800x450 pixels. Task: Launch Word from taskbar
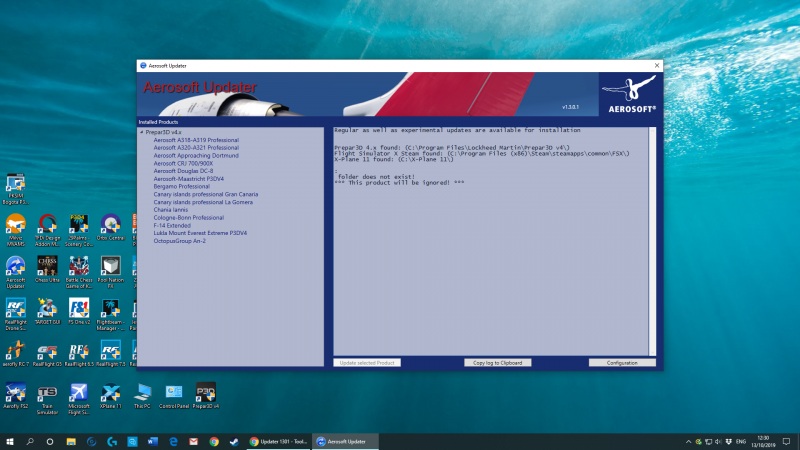click(153, 442)
